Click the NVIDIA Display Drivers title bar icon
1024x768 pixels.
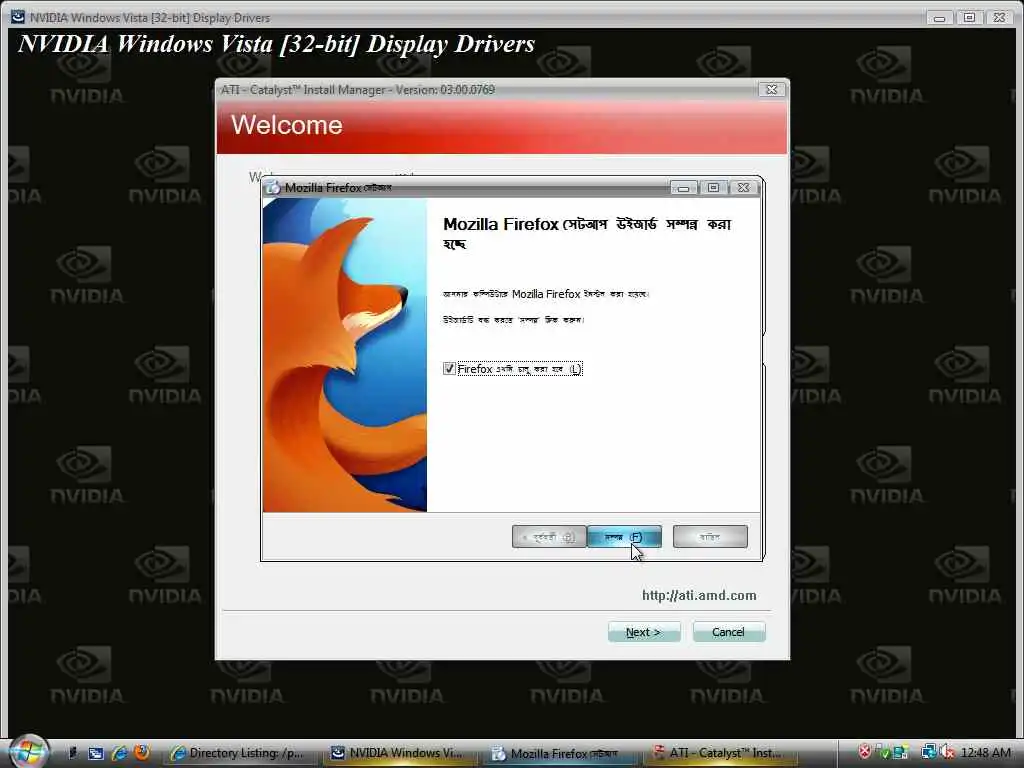pyautogui.click(x=18, y=17)
